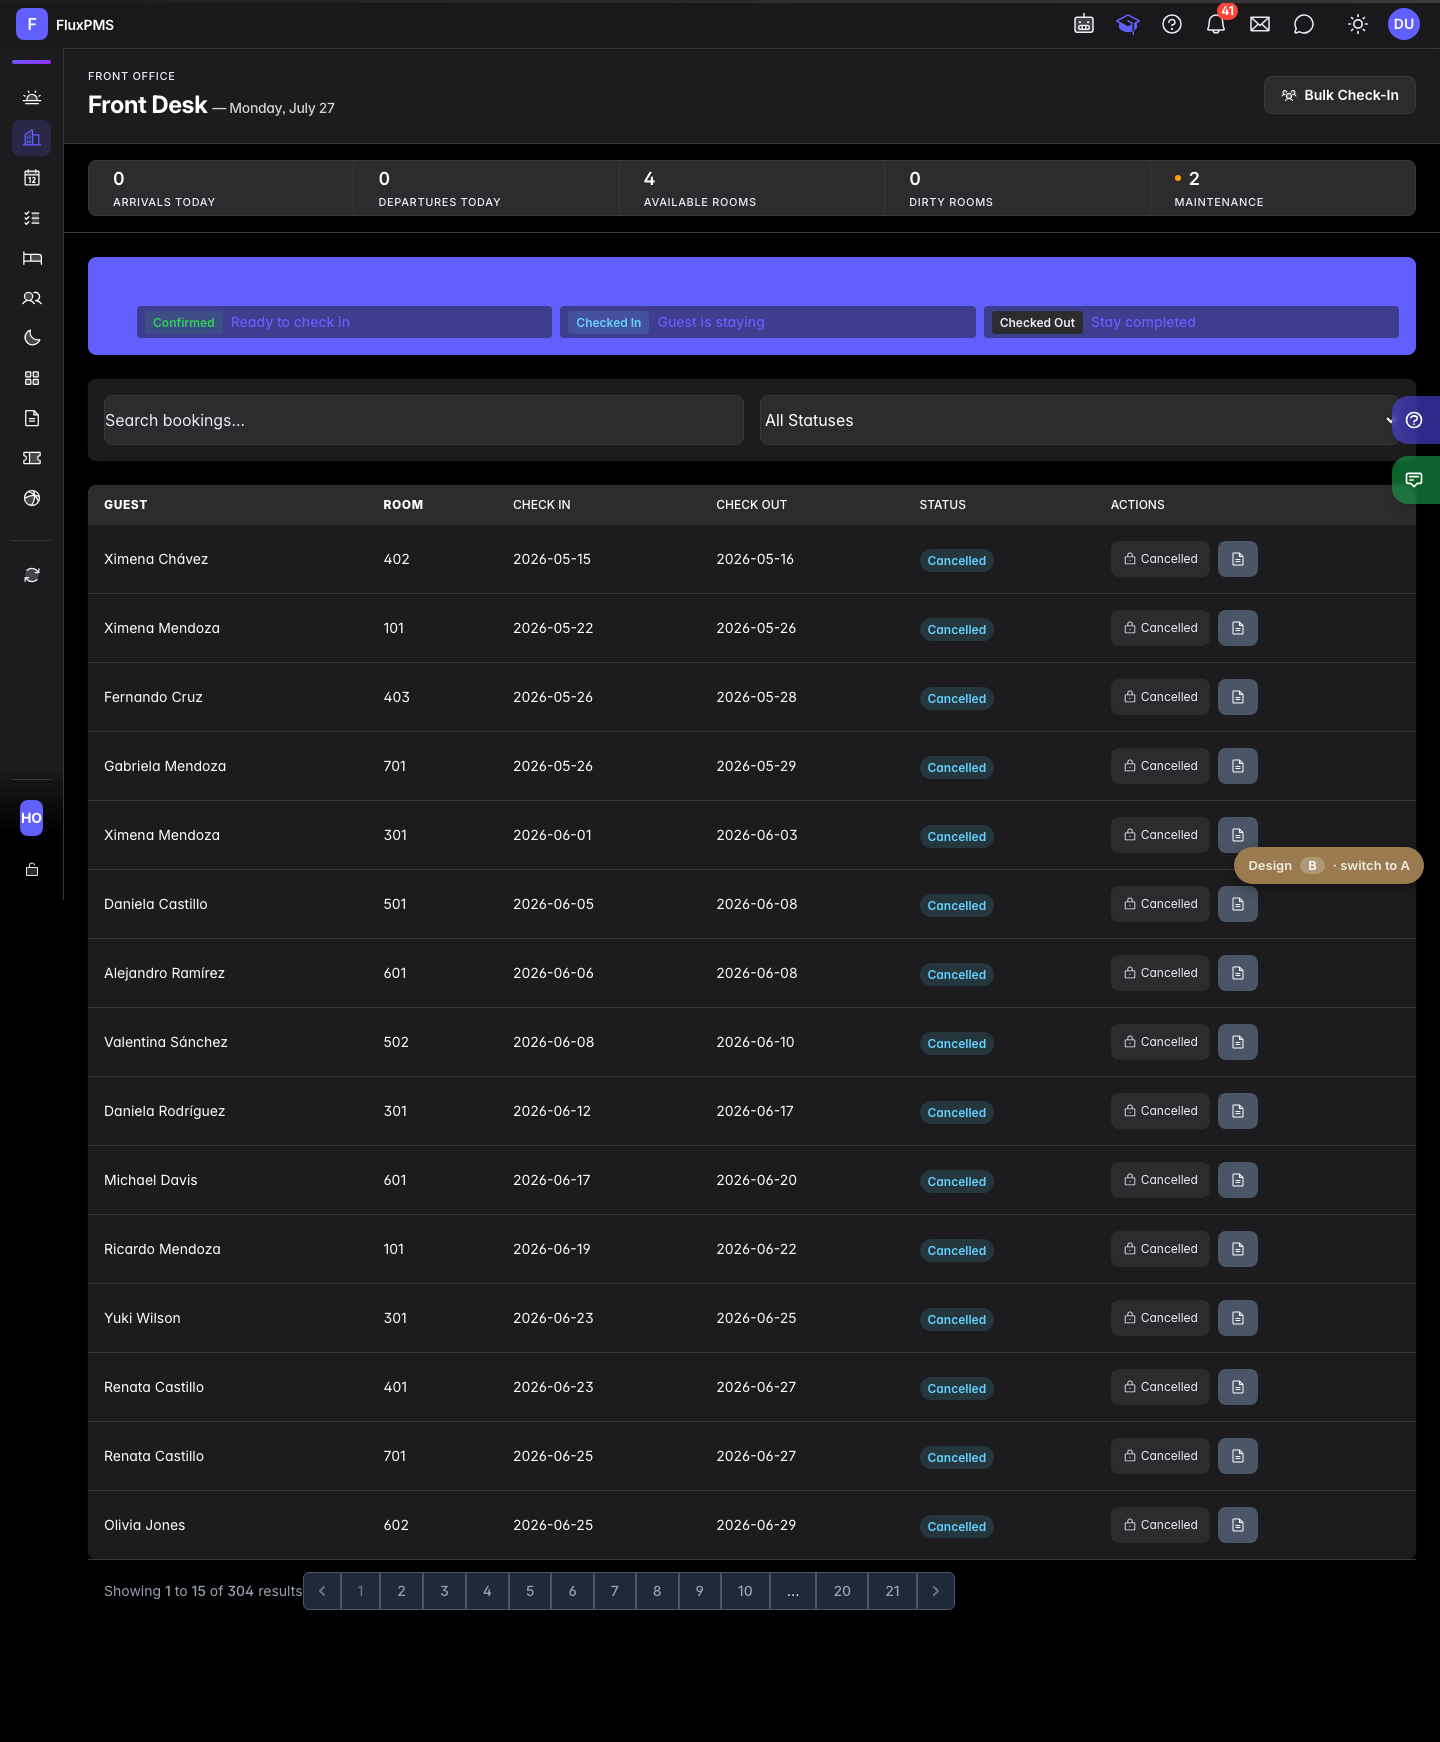Viewport: 1440px width, 1742px height.
Task: Open the mail envelope icon
Action: [x=1260, y=24]
